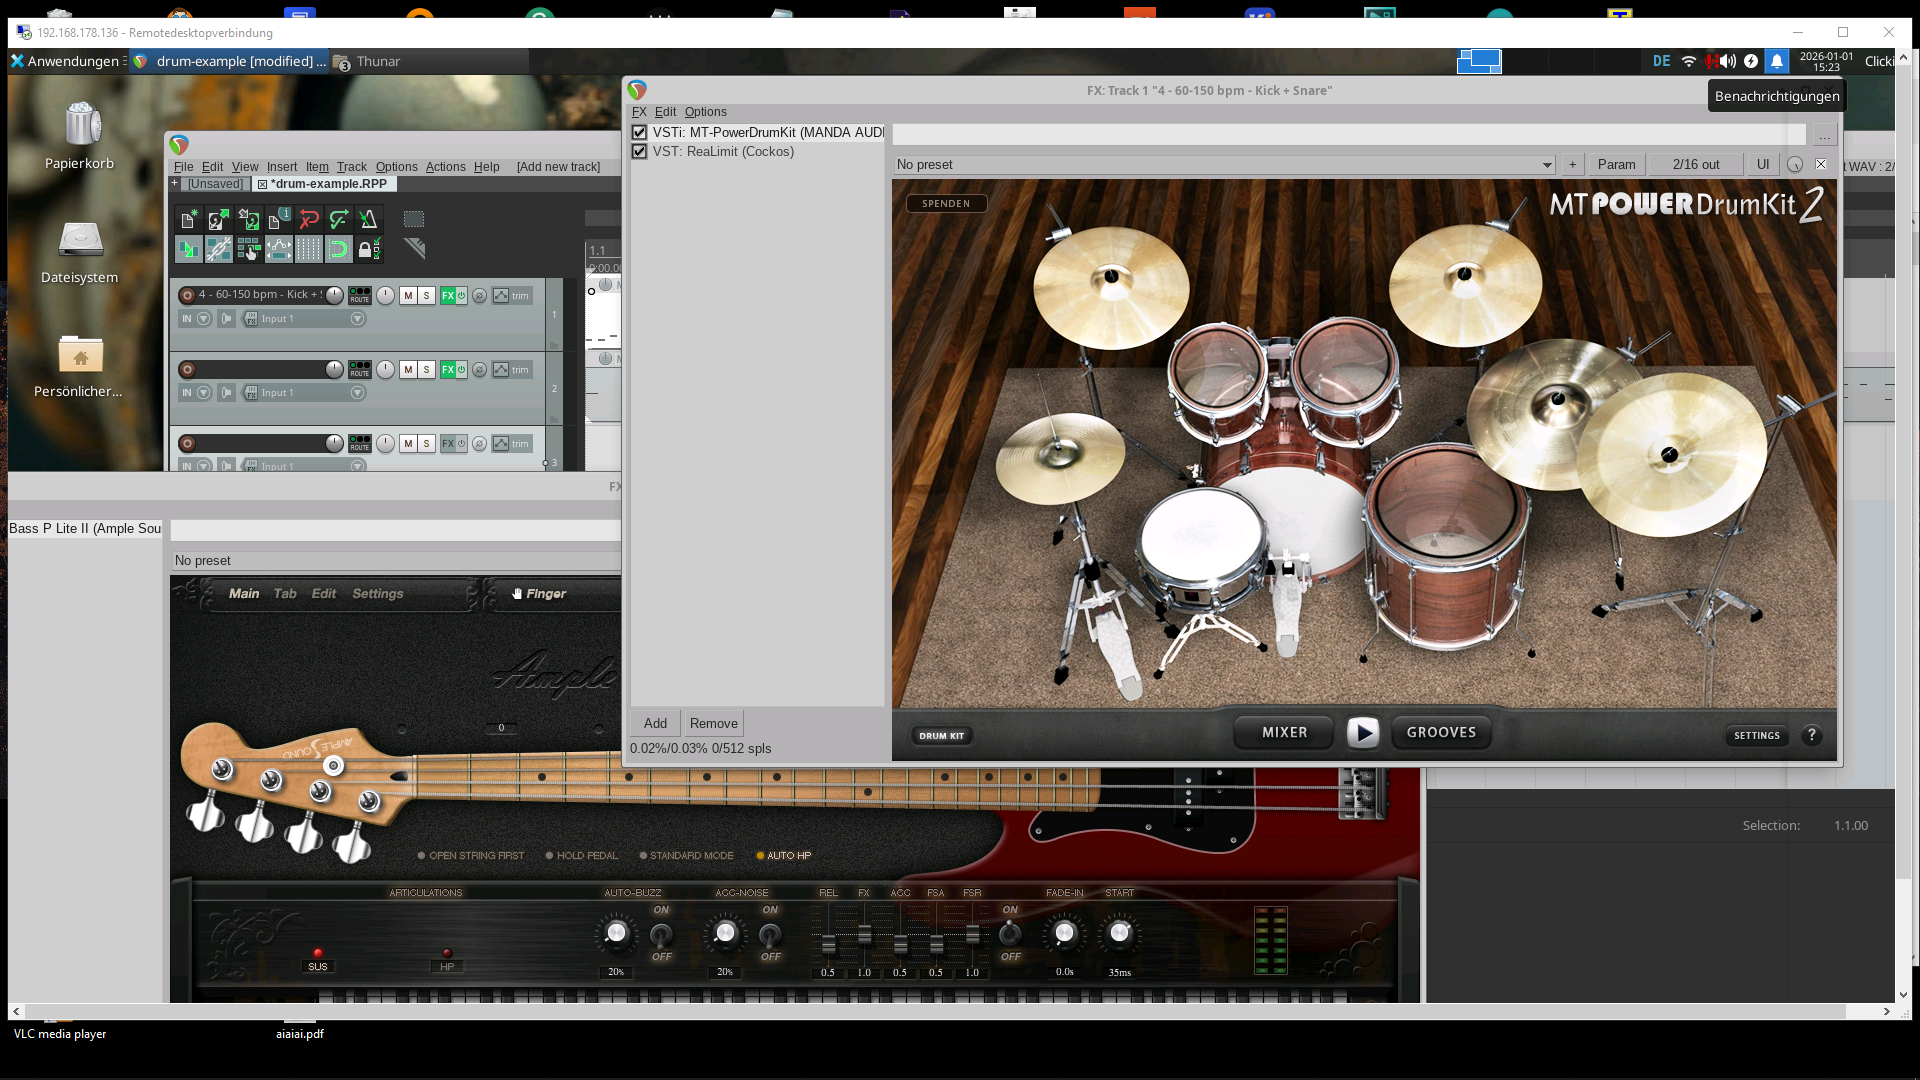Toggle the locking padlock toolbar icon

click(369, 250)
